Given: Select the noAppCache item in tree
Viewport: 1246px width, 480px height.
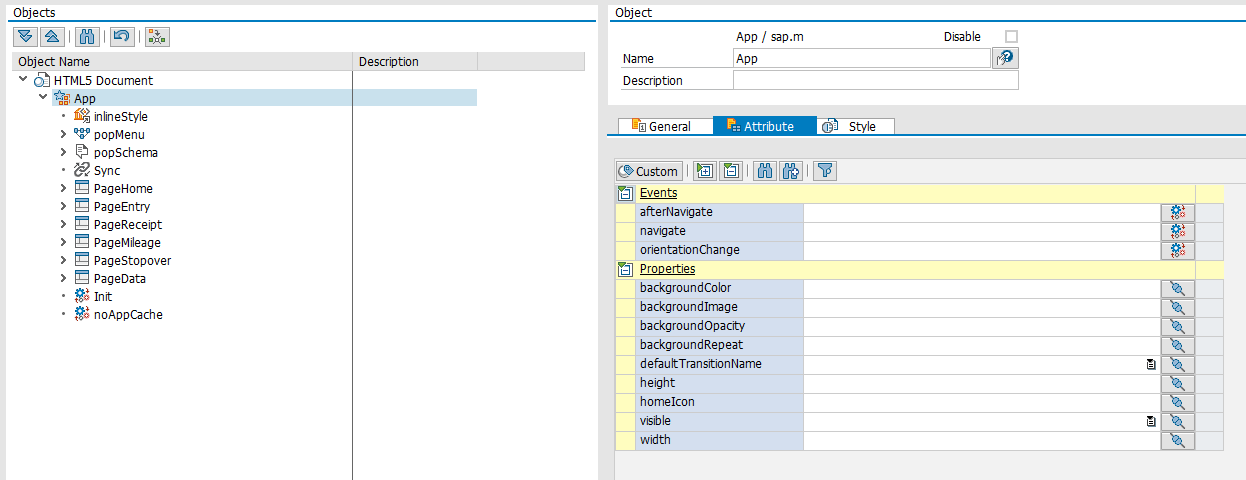Looking at the screenshot, I should (127, 314).
